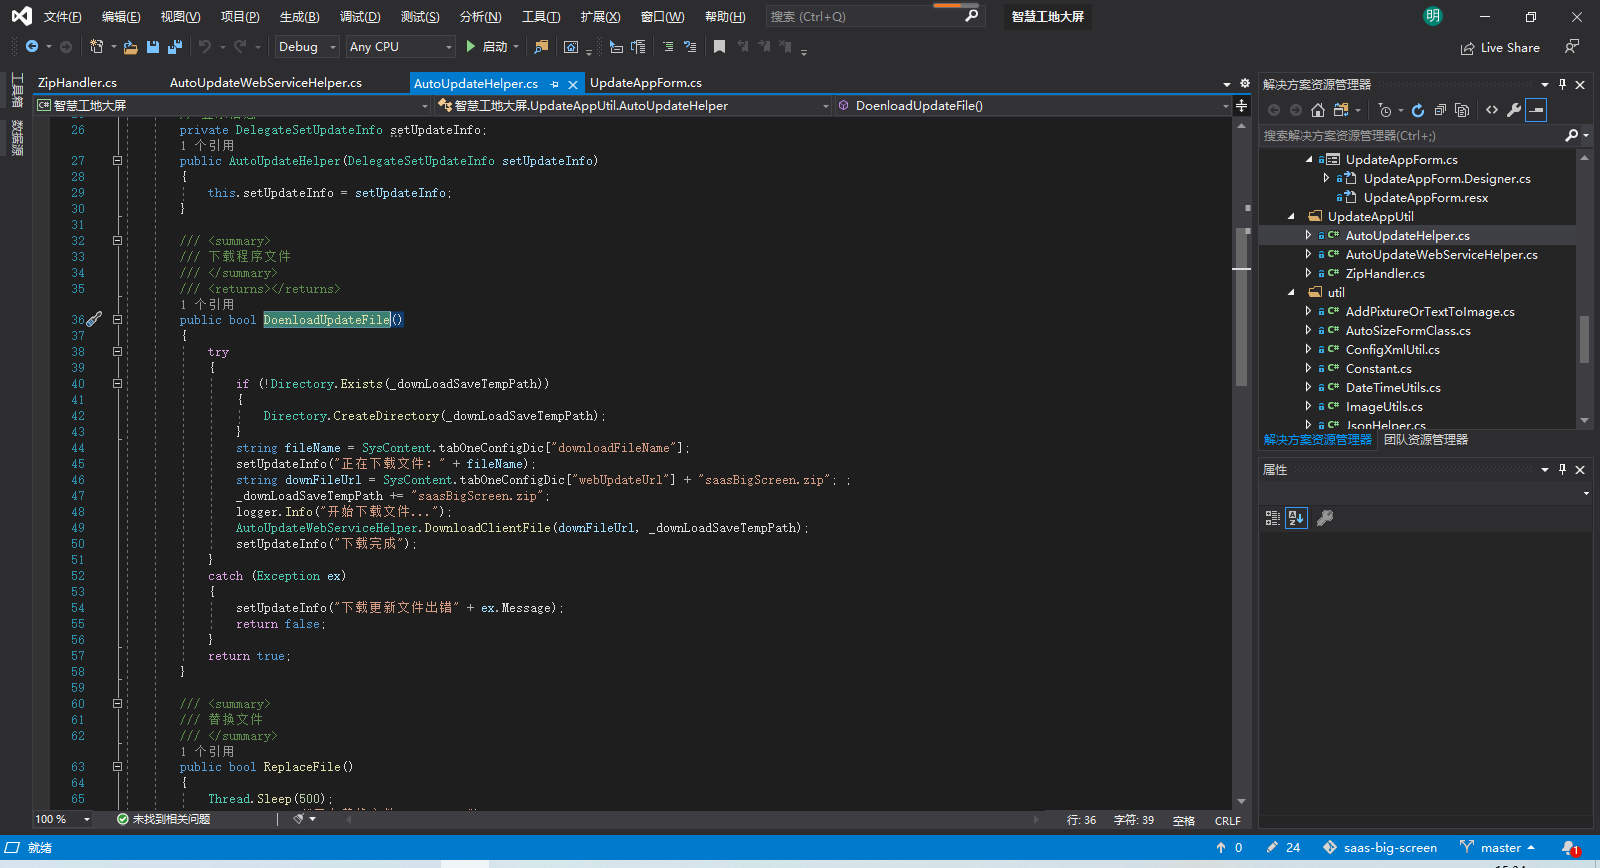Viewport: 1600px width, 868px height.
Task: Collapse the UpdateAppUtil folder node
Action: pyautogui.click(x=1291, y=217)
